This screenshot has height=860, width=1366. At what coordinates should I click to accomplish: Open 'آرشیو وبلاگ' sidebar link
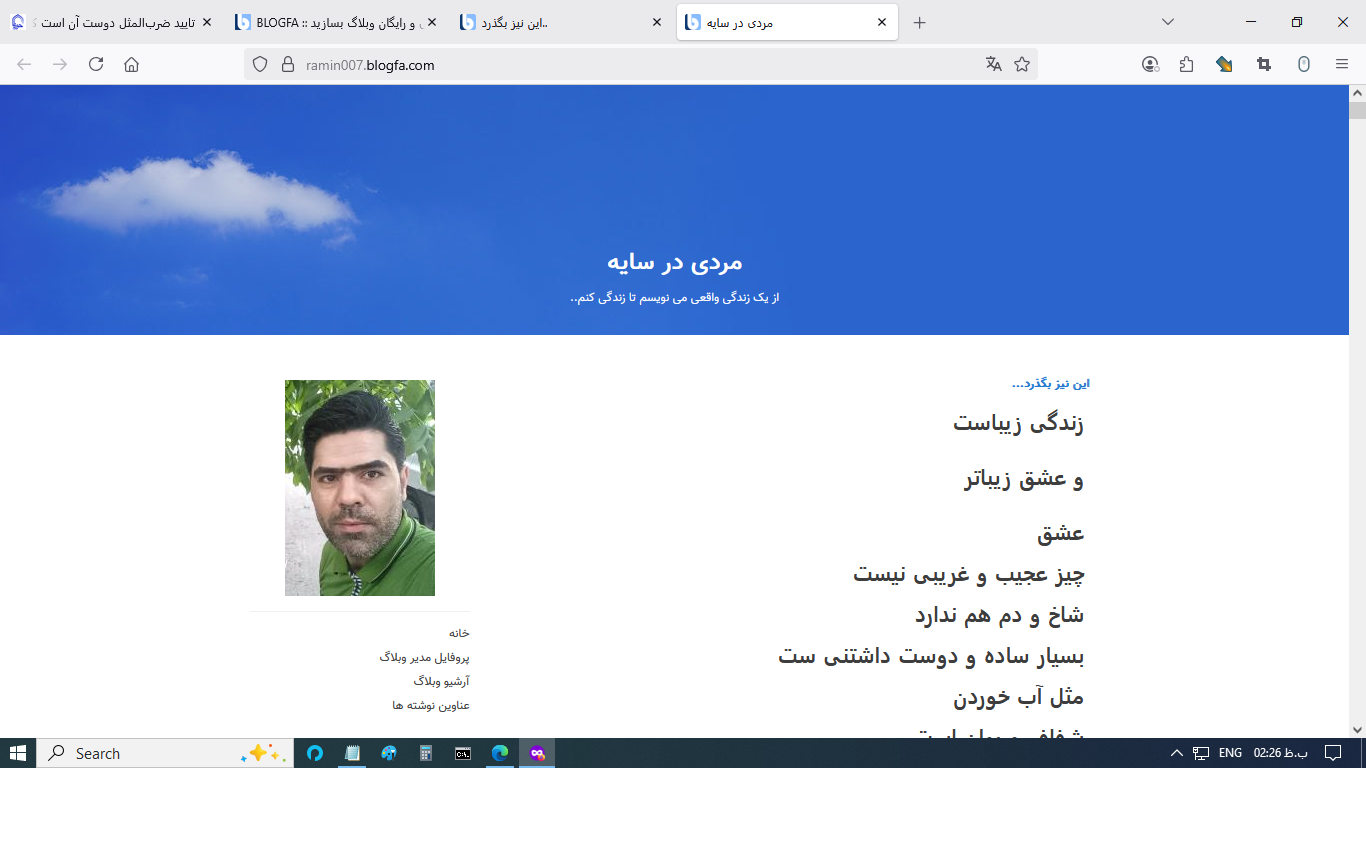[441, 681]
